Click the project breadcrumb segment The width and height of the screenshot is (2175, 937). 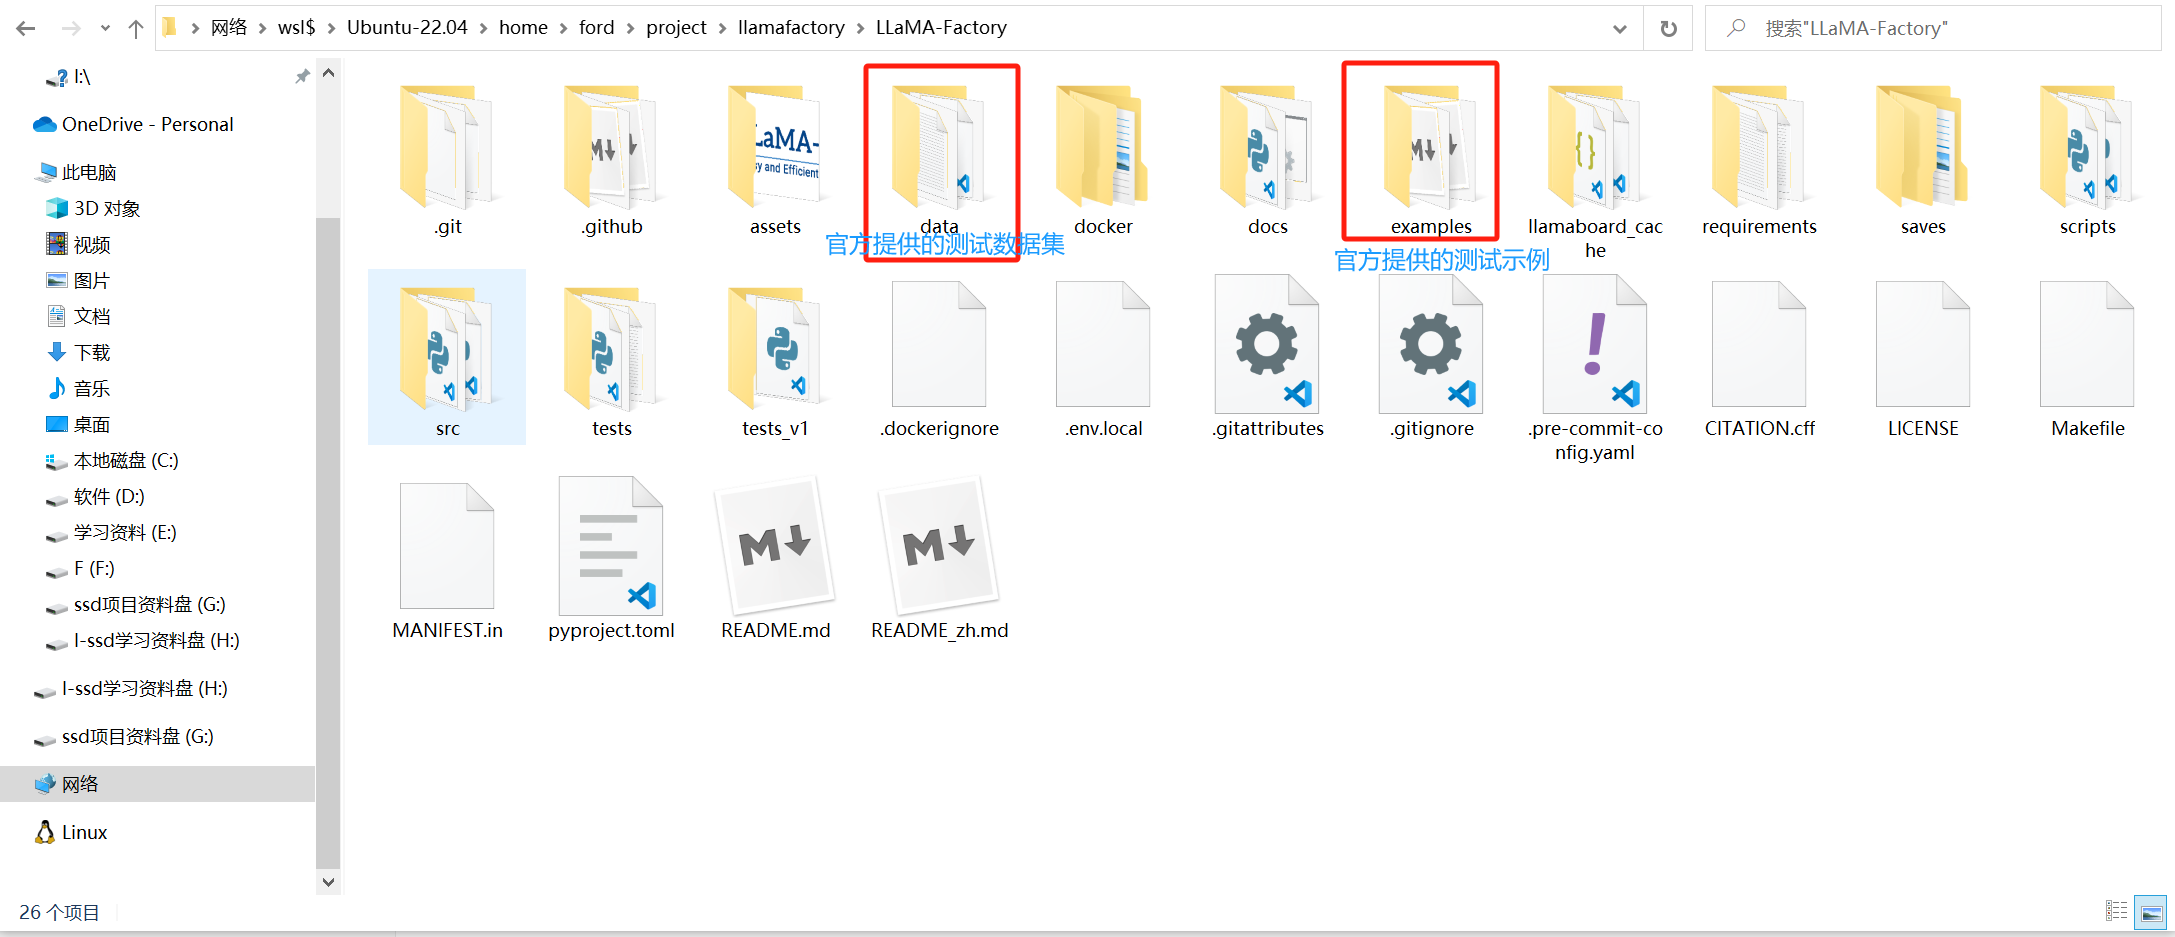coord(676,28)
